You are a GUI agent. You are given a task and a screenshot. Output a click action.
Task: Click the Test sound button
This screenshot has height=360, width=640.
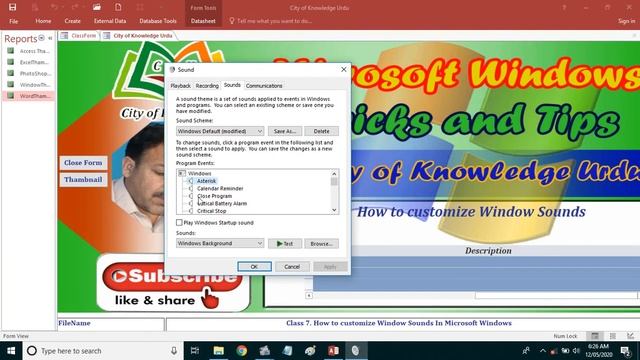[x=285, y=244]
